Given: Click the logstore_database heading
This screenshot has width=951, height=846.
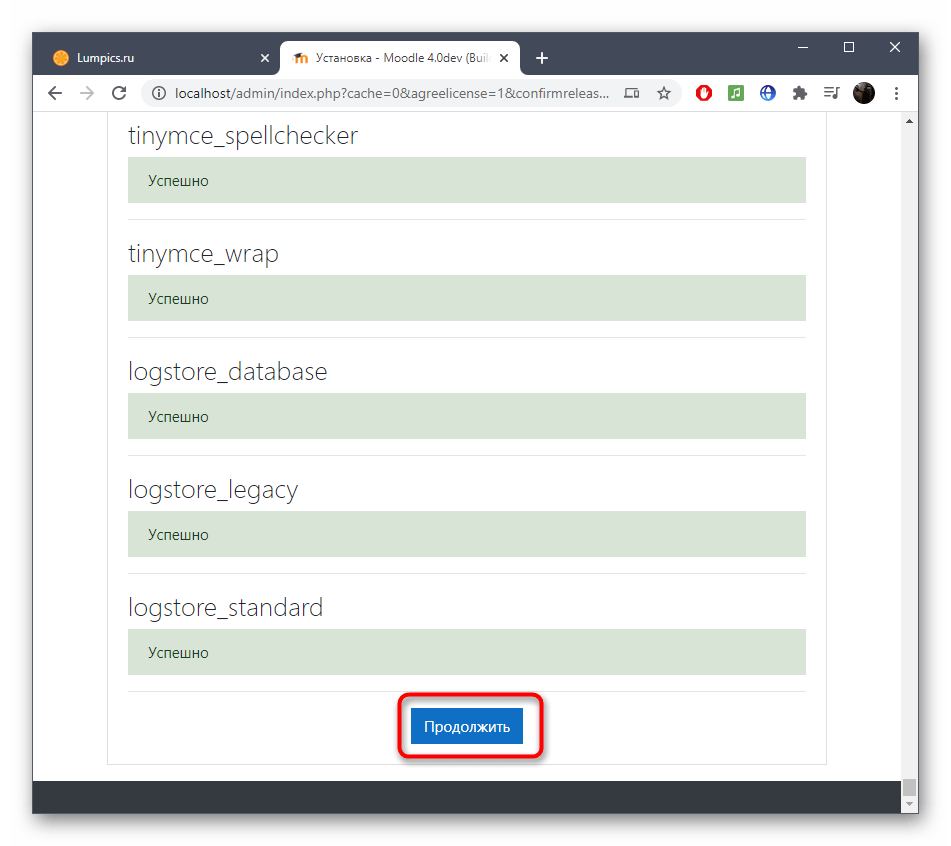Looking at the screenshot, I should tap(227, 372).
